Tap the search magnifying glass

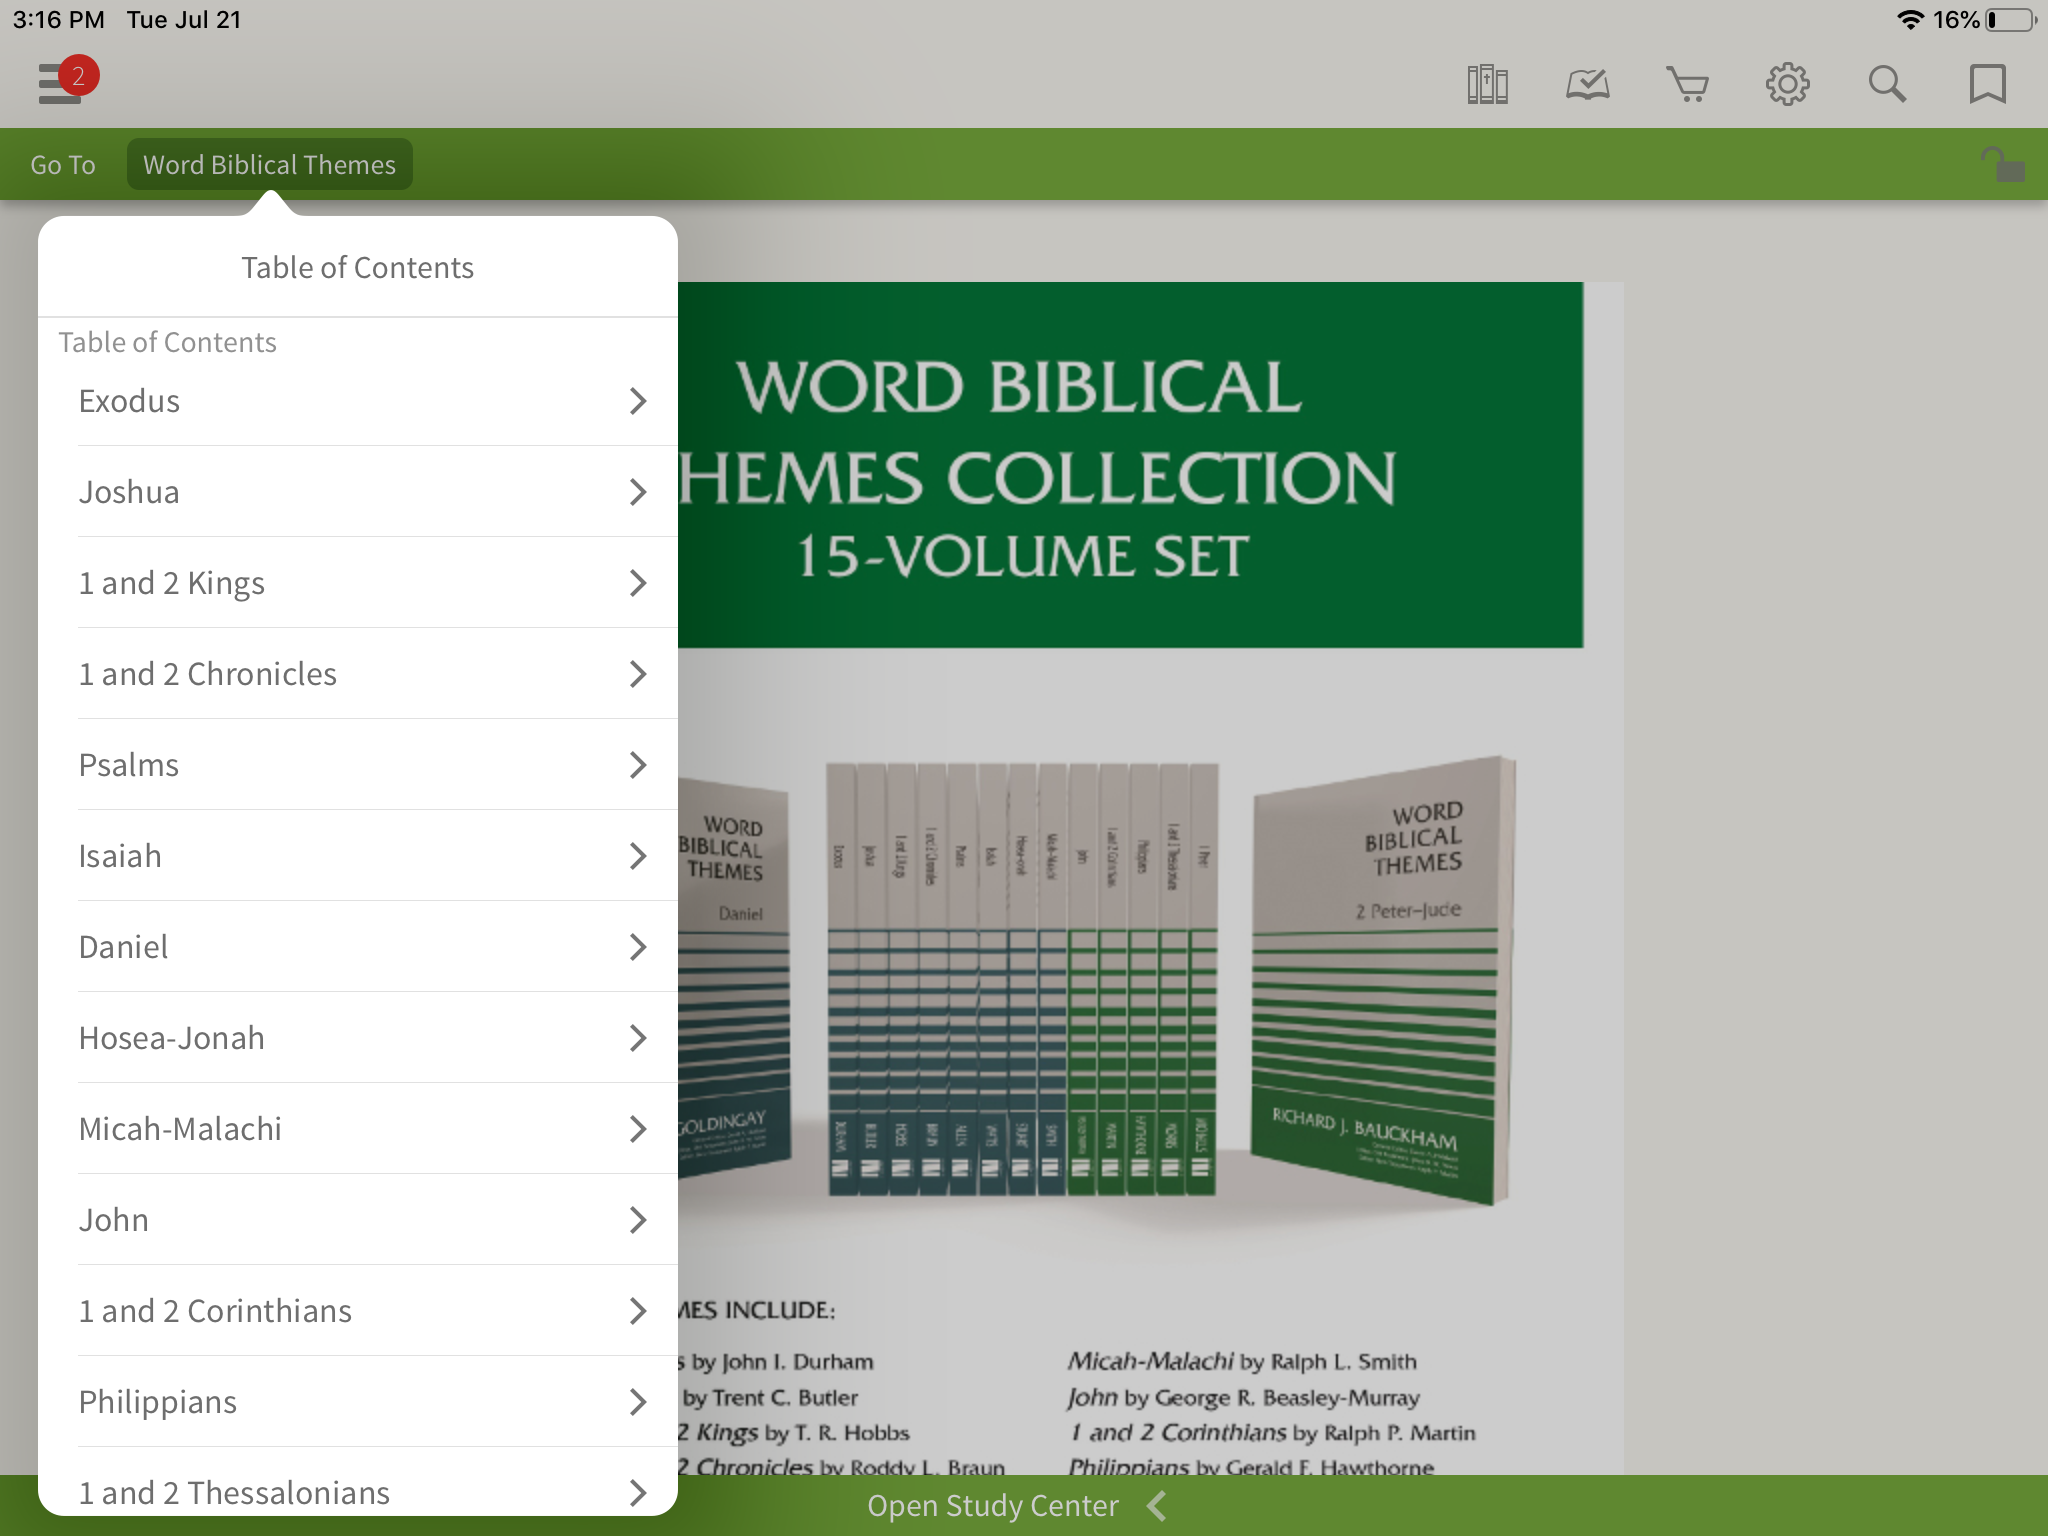coord(1887,84)
